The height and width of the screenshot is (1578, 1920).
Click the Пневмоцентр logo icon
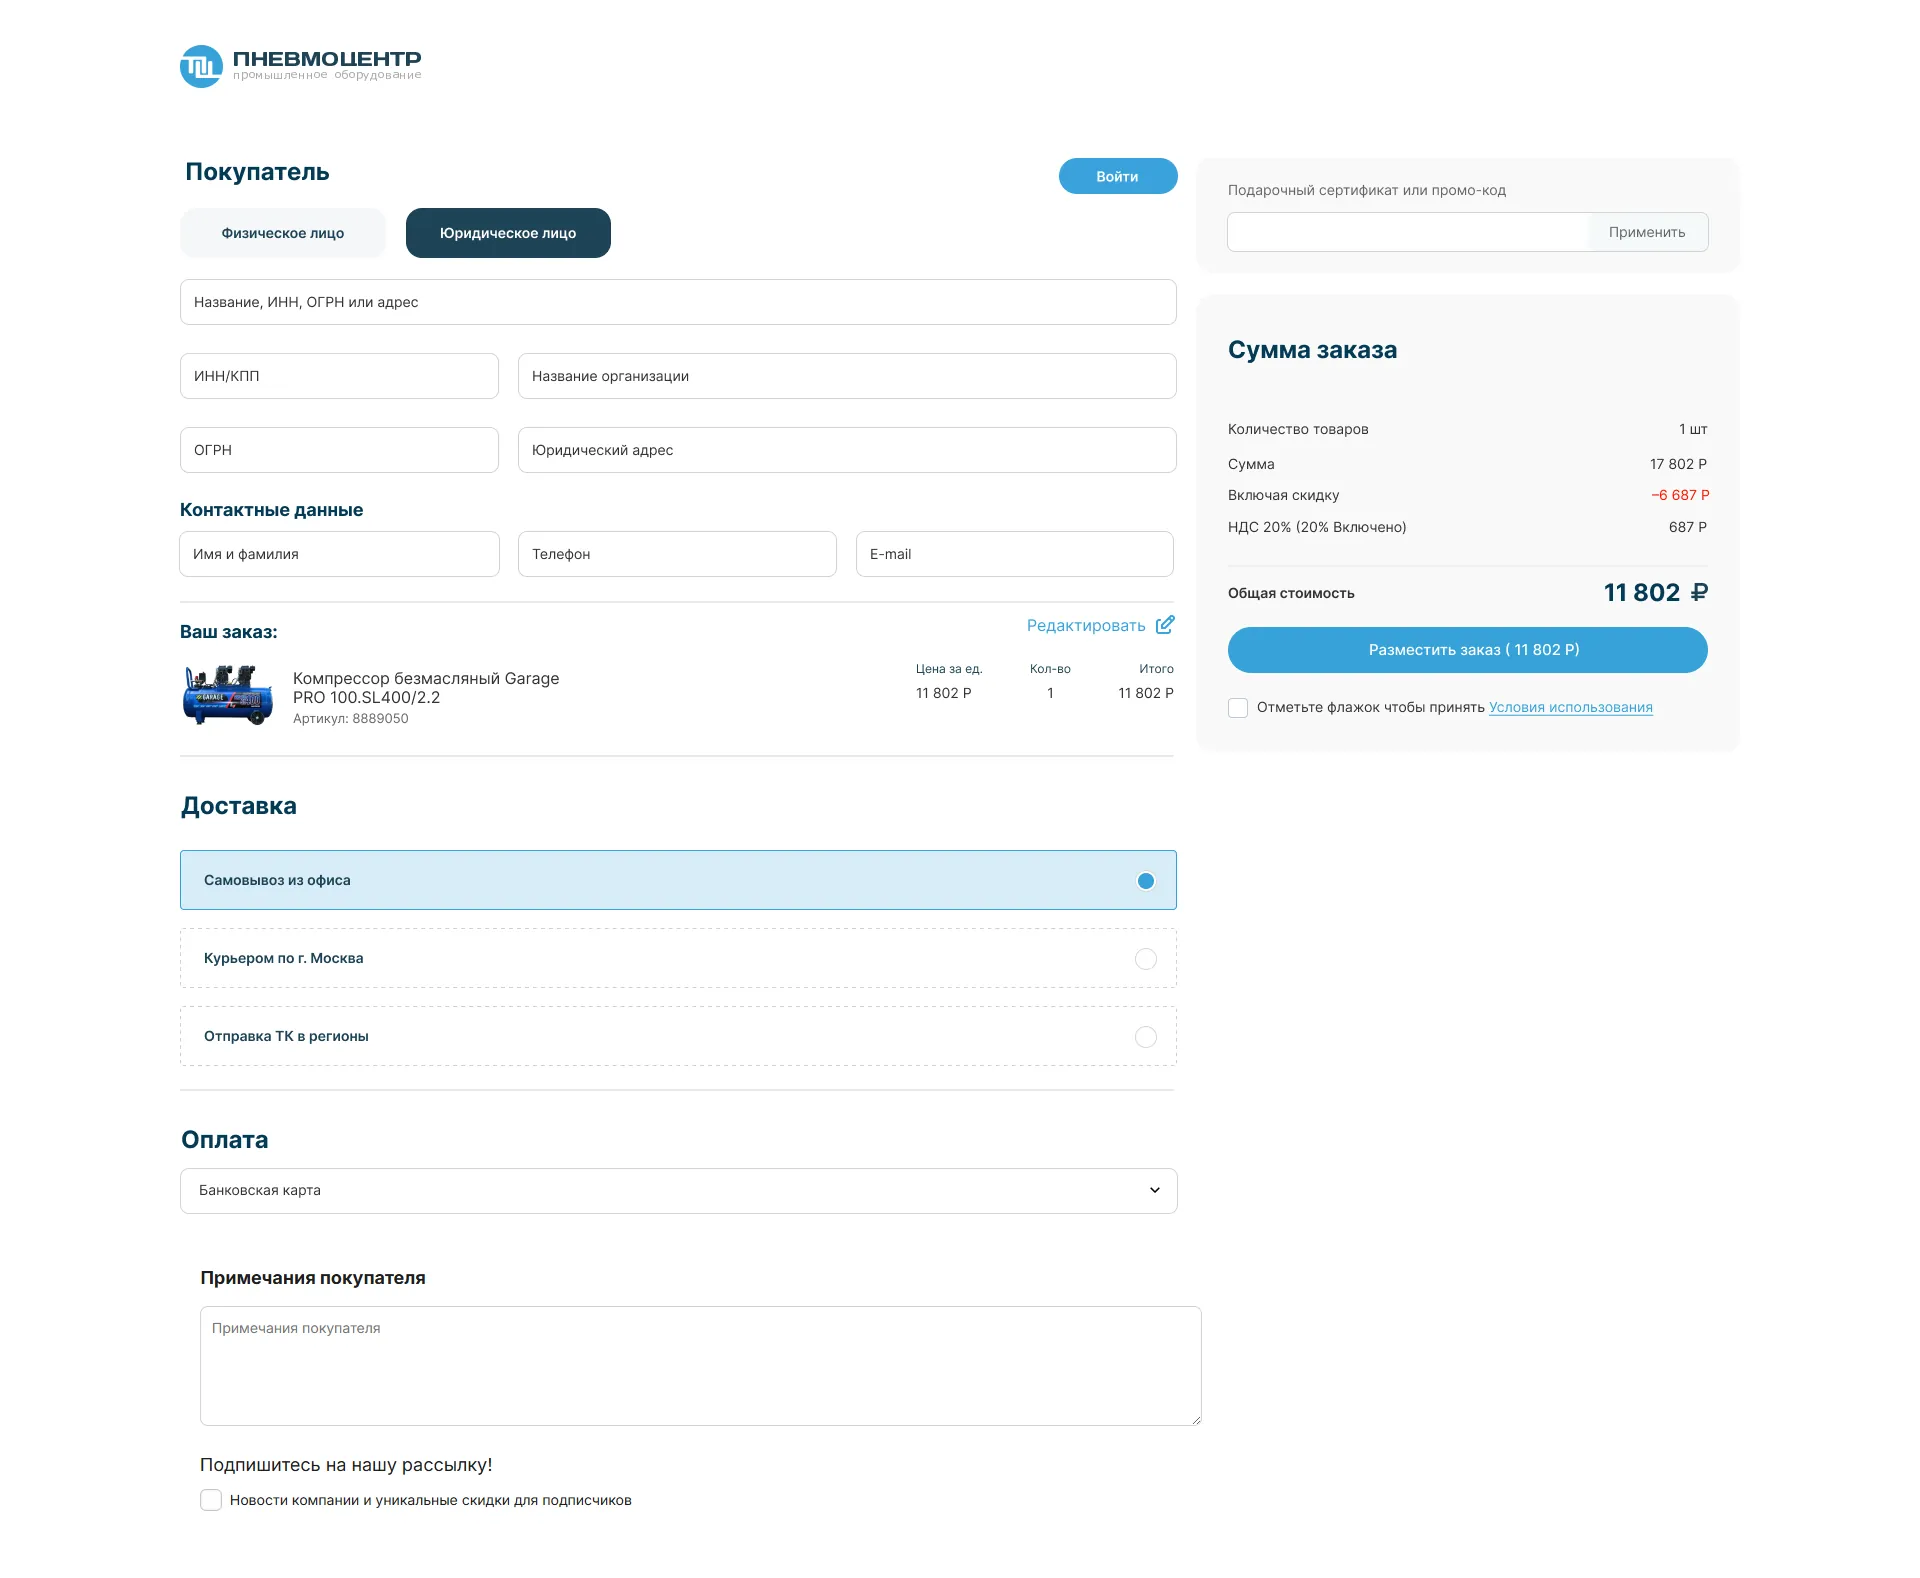[201, 66]
